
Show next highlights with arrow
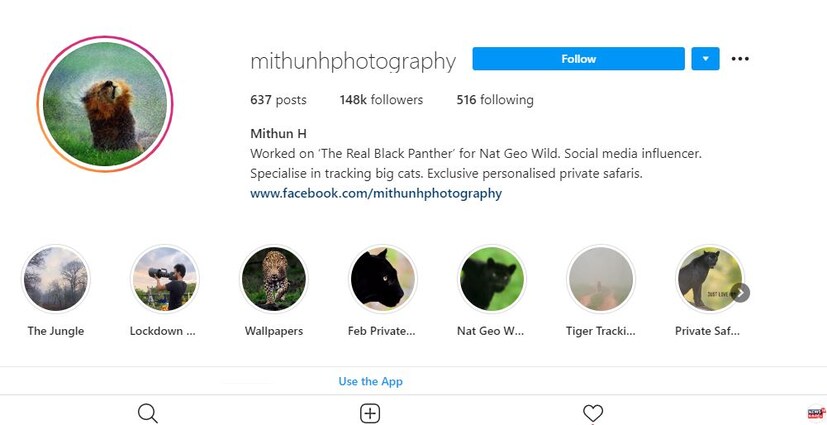click(740, 293)
